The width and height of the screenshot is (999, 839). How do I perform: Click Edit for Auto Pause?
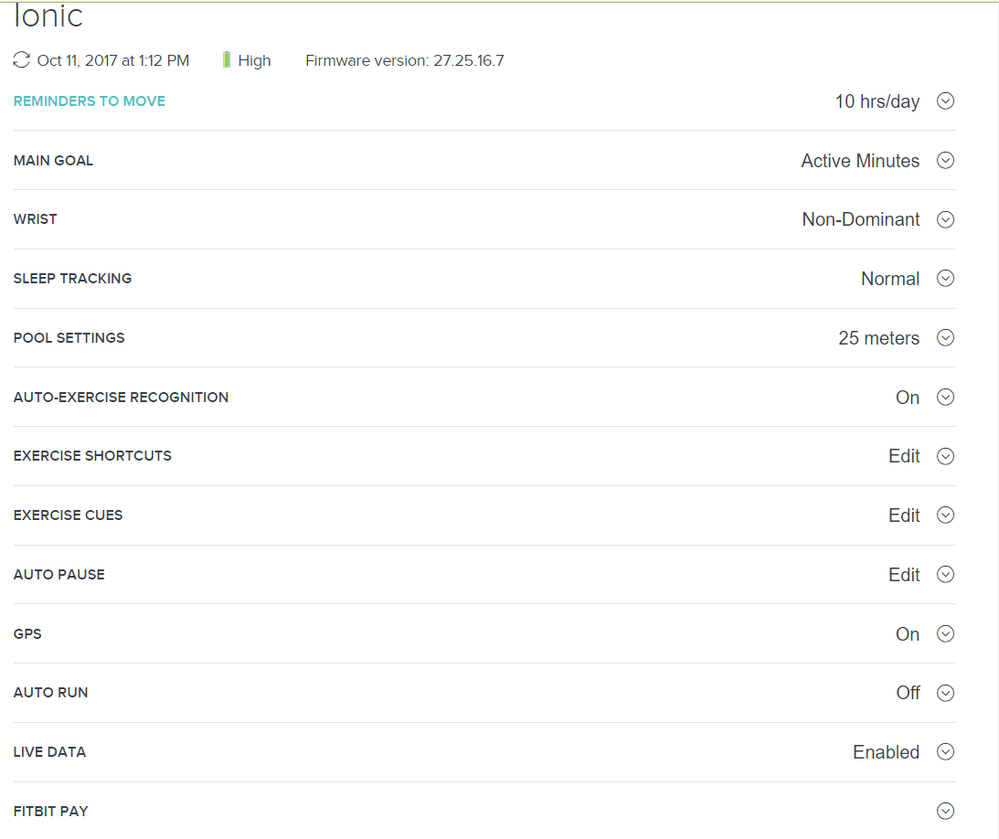point(904,575)
